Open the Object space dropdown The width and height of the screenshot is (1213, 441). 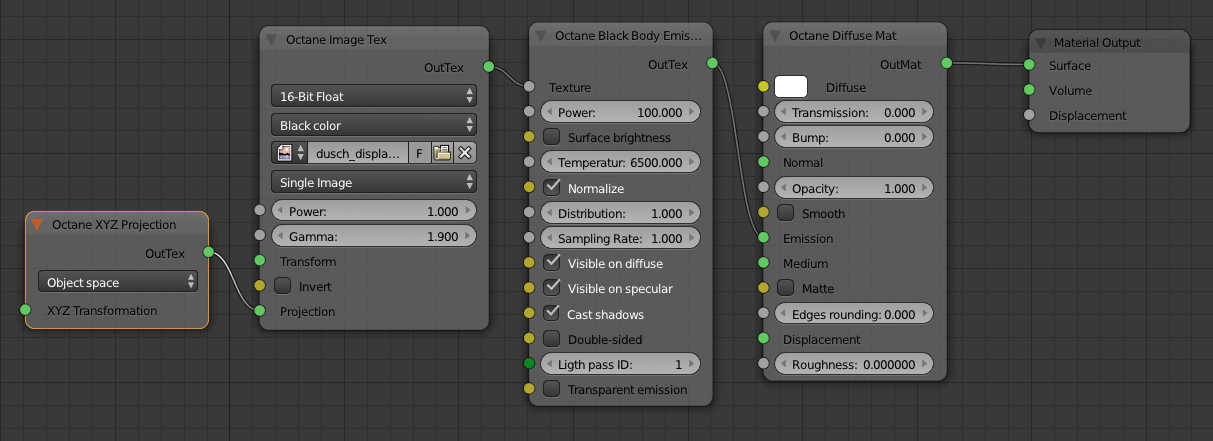coord(118,283)
